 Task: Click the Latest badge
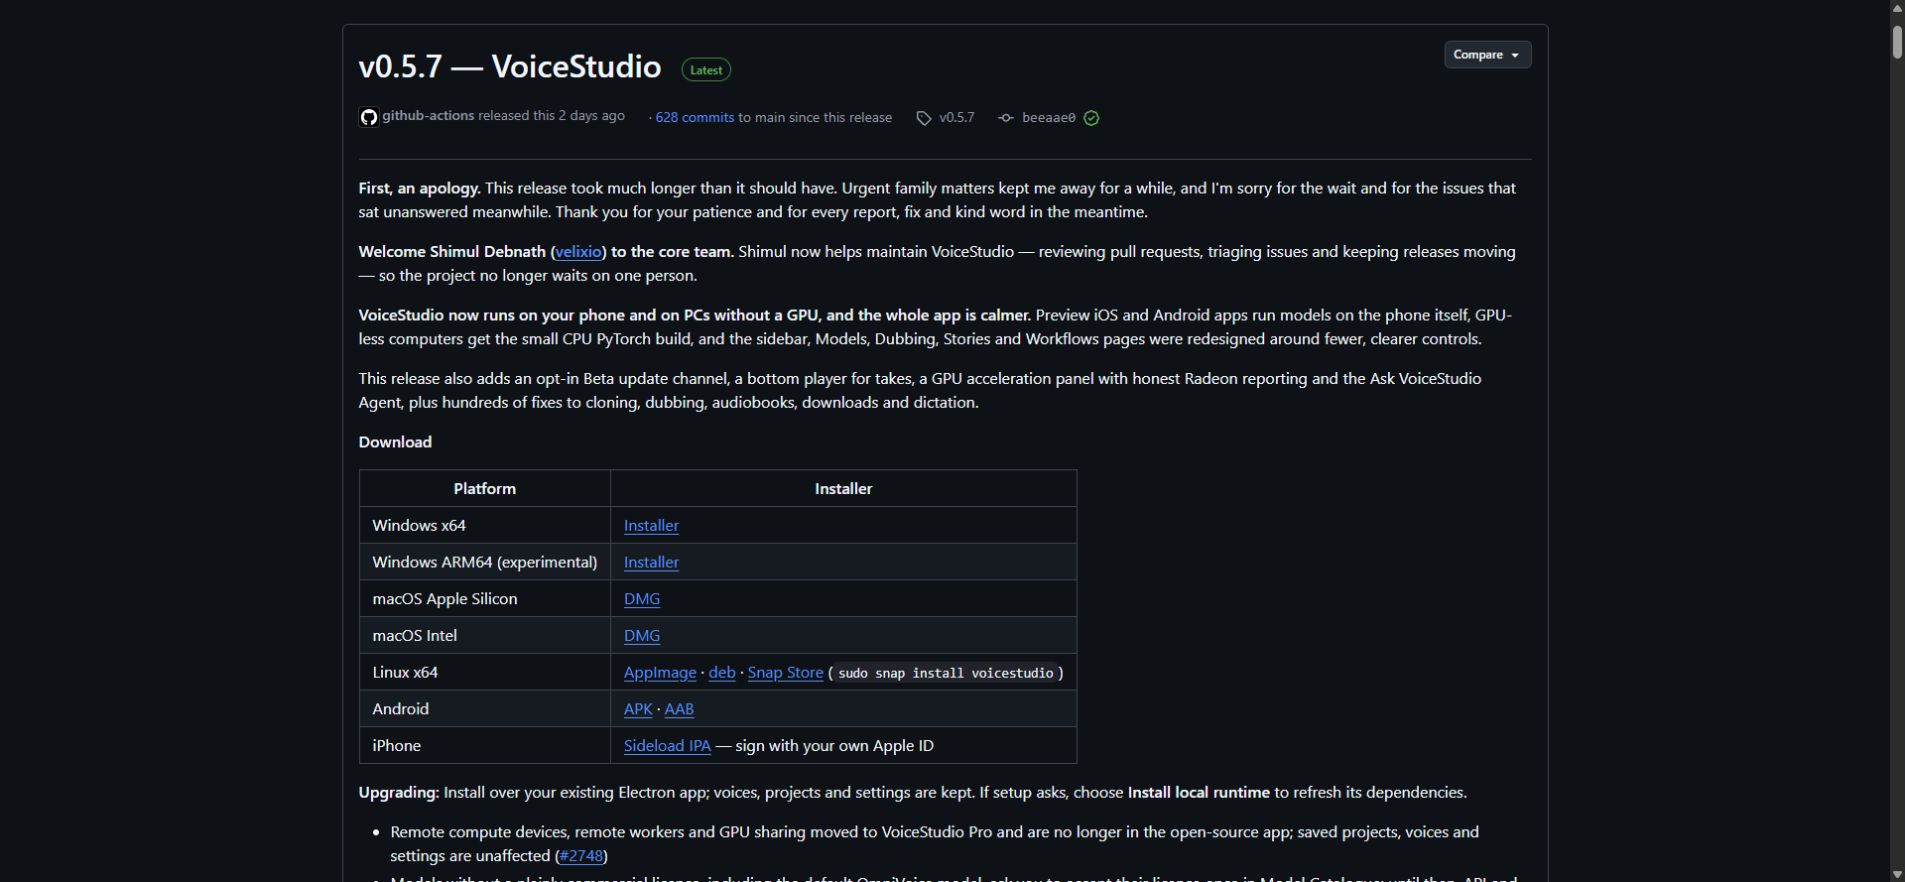(706, 70)
